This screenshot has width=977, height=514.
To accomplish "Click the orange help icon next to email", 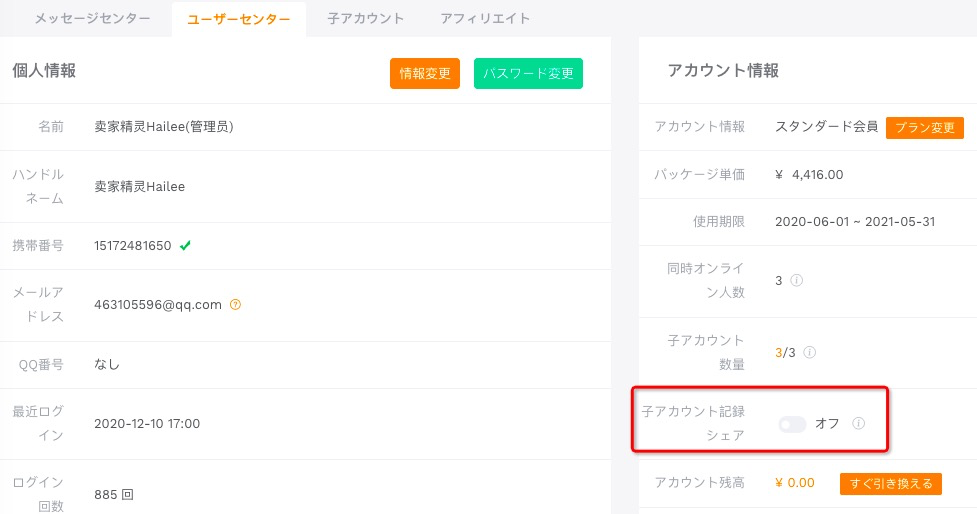I will point(235,305).
